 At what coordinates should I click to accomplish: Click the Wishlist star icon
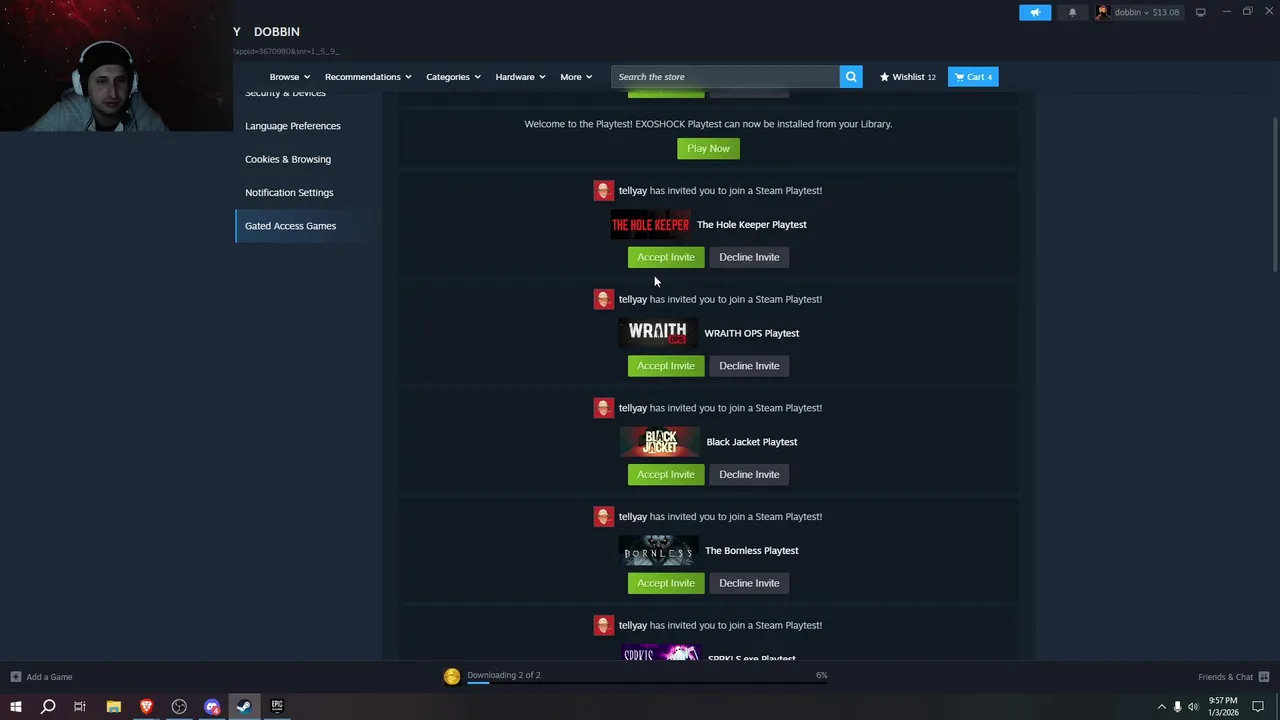[x=884, y=77]
